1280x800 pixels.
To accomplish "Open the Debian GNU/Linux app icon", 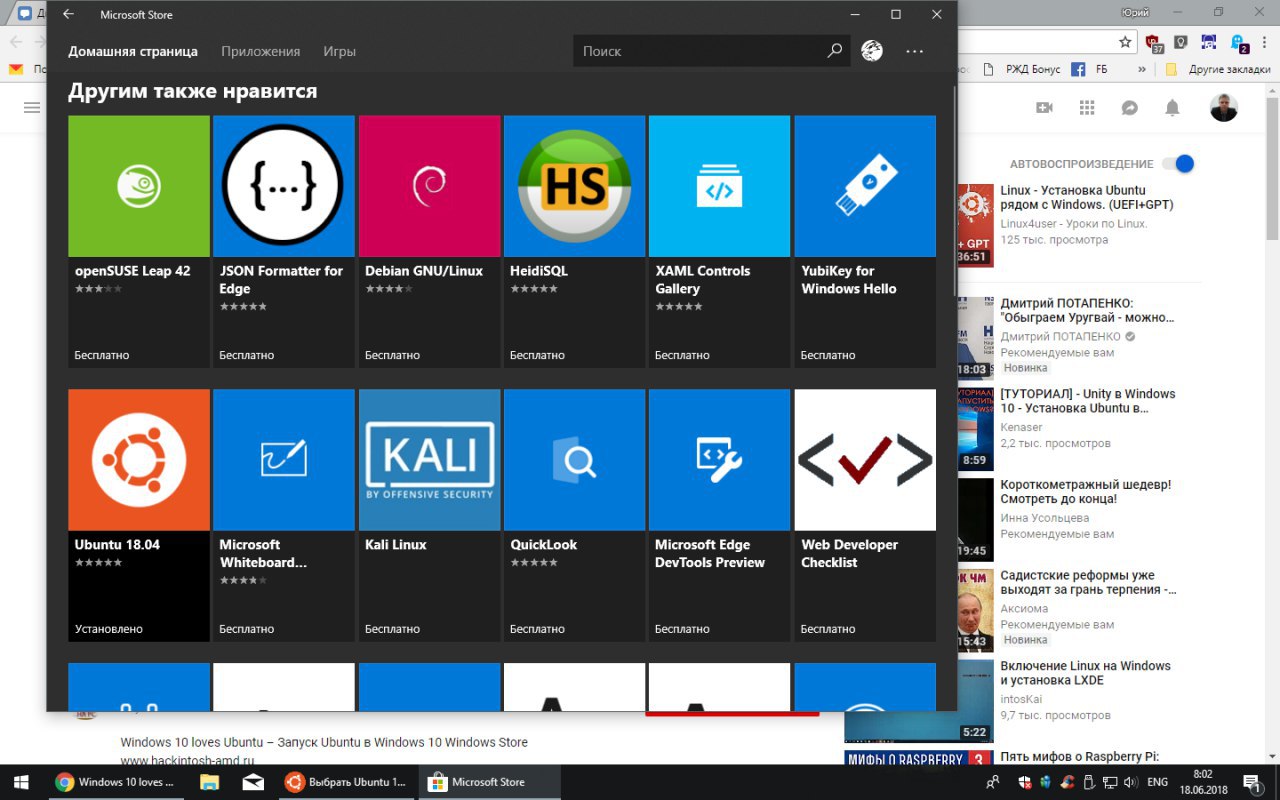I will click(x=429, y=186).
